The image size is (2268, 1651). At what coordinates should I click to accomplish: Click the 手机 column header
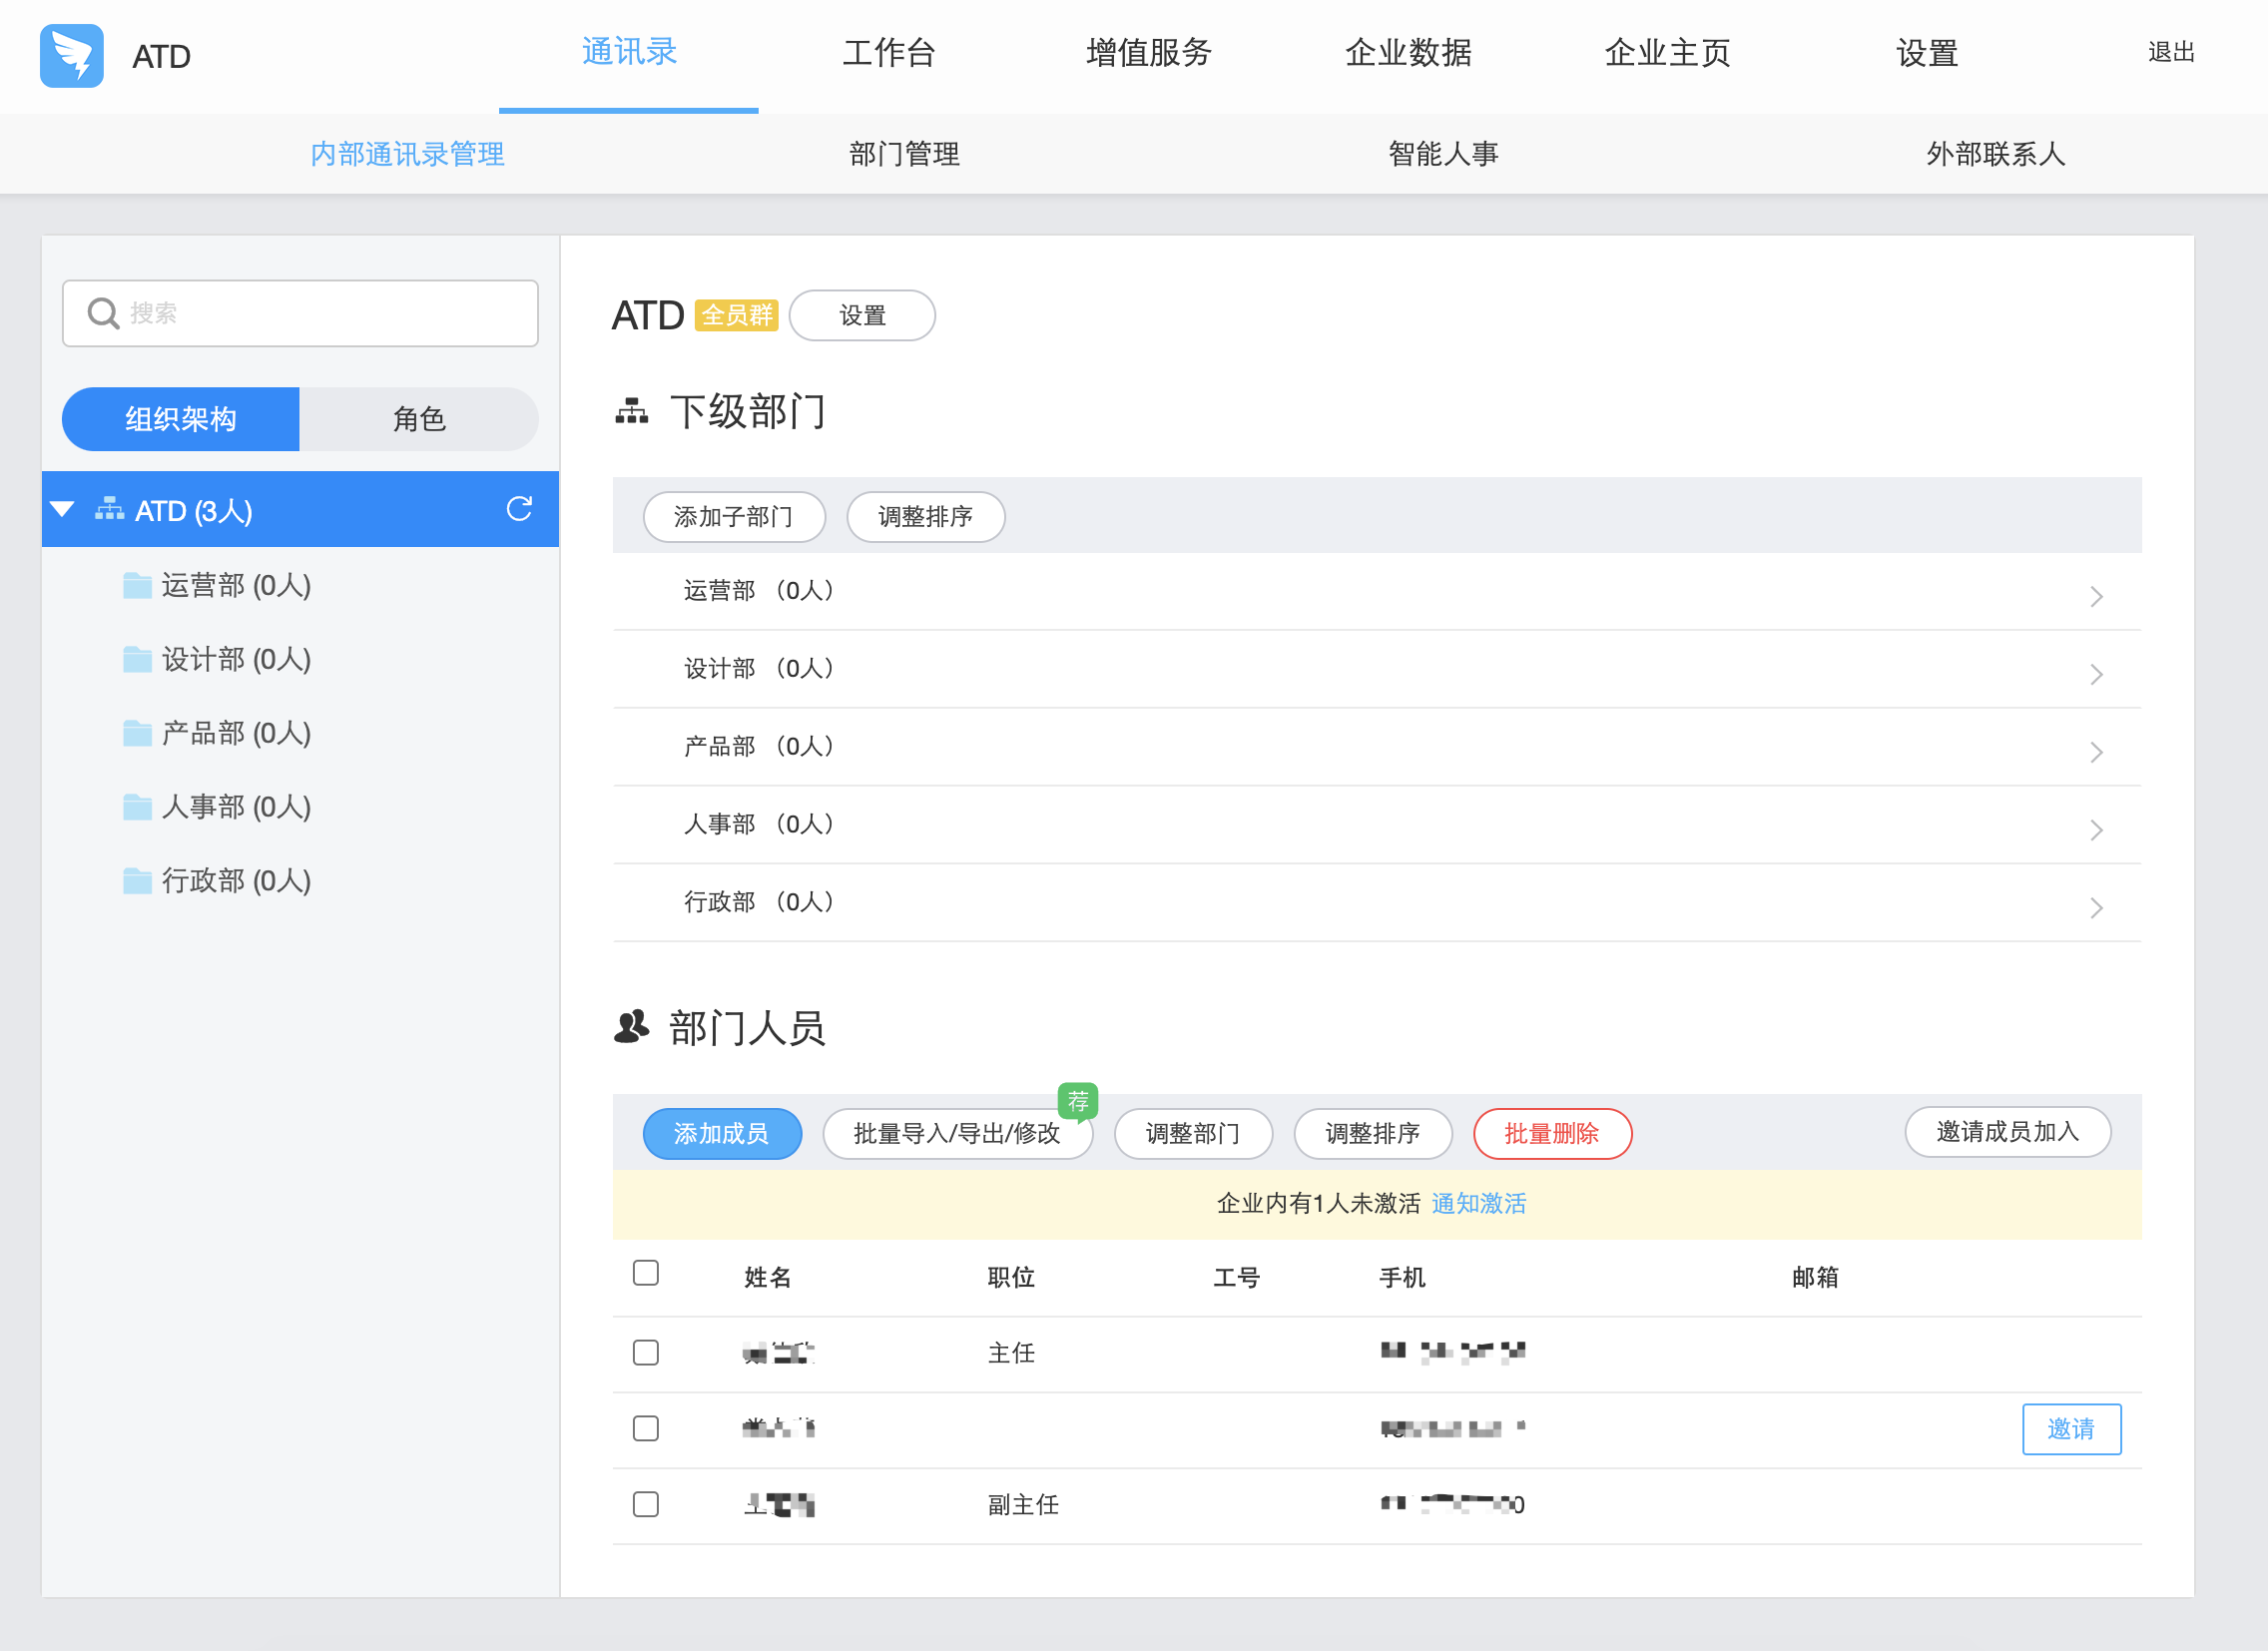coord(1402,1277)
